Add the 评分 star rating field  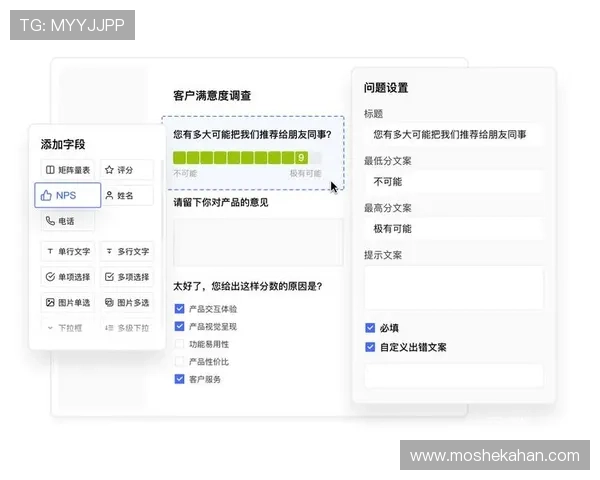point(127,170)
